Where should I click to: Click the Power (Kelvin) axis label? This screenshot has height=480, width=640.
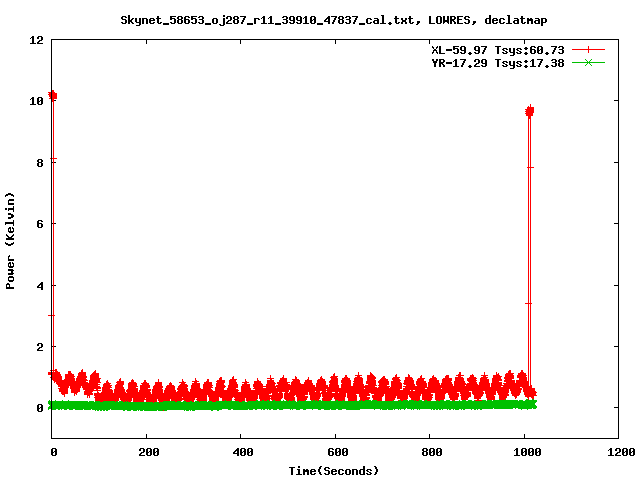click(10, 241)
